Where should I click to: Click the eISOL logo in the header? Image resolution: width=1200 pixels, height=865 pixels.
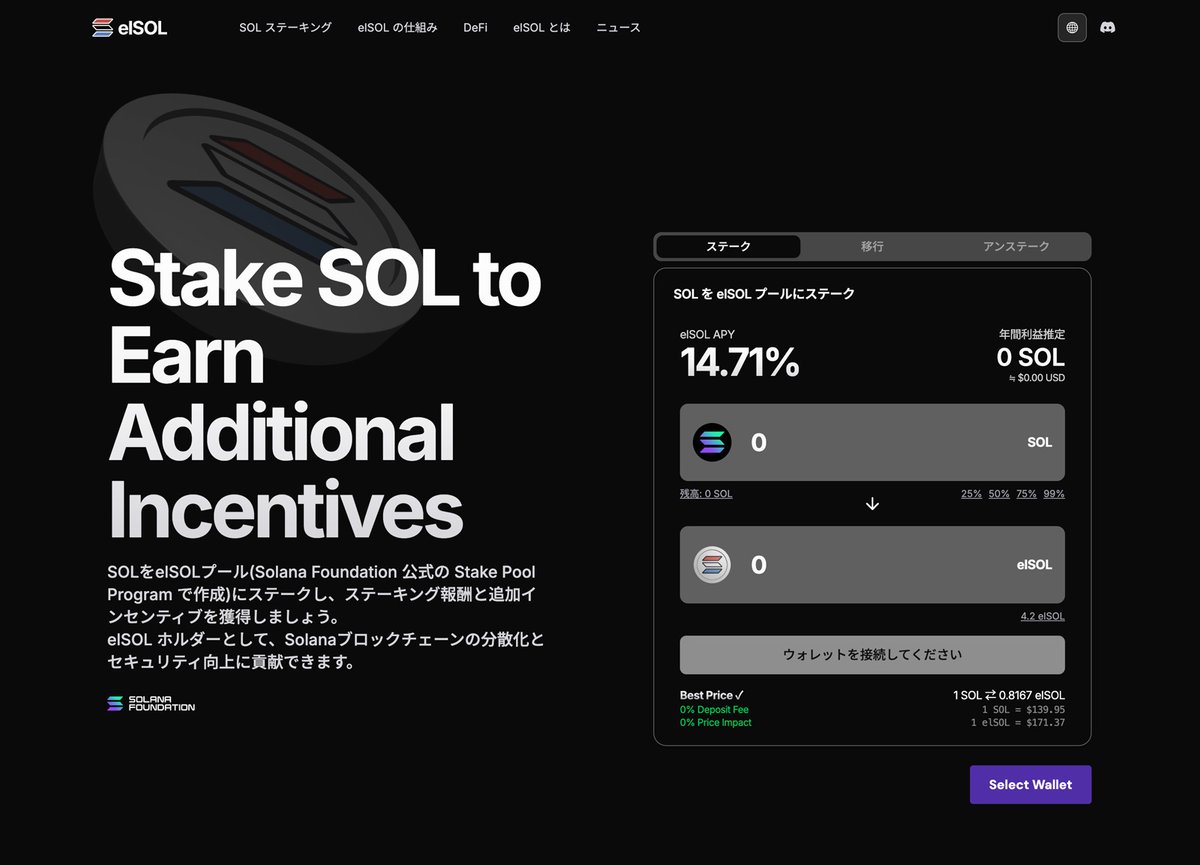pos(129,27)
